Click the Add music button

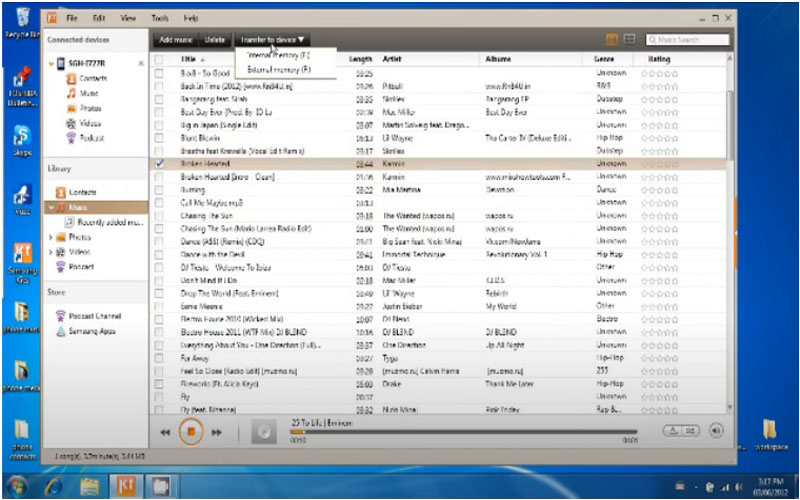tap(176, 39)
